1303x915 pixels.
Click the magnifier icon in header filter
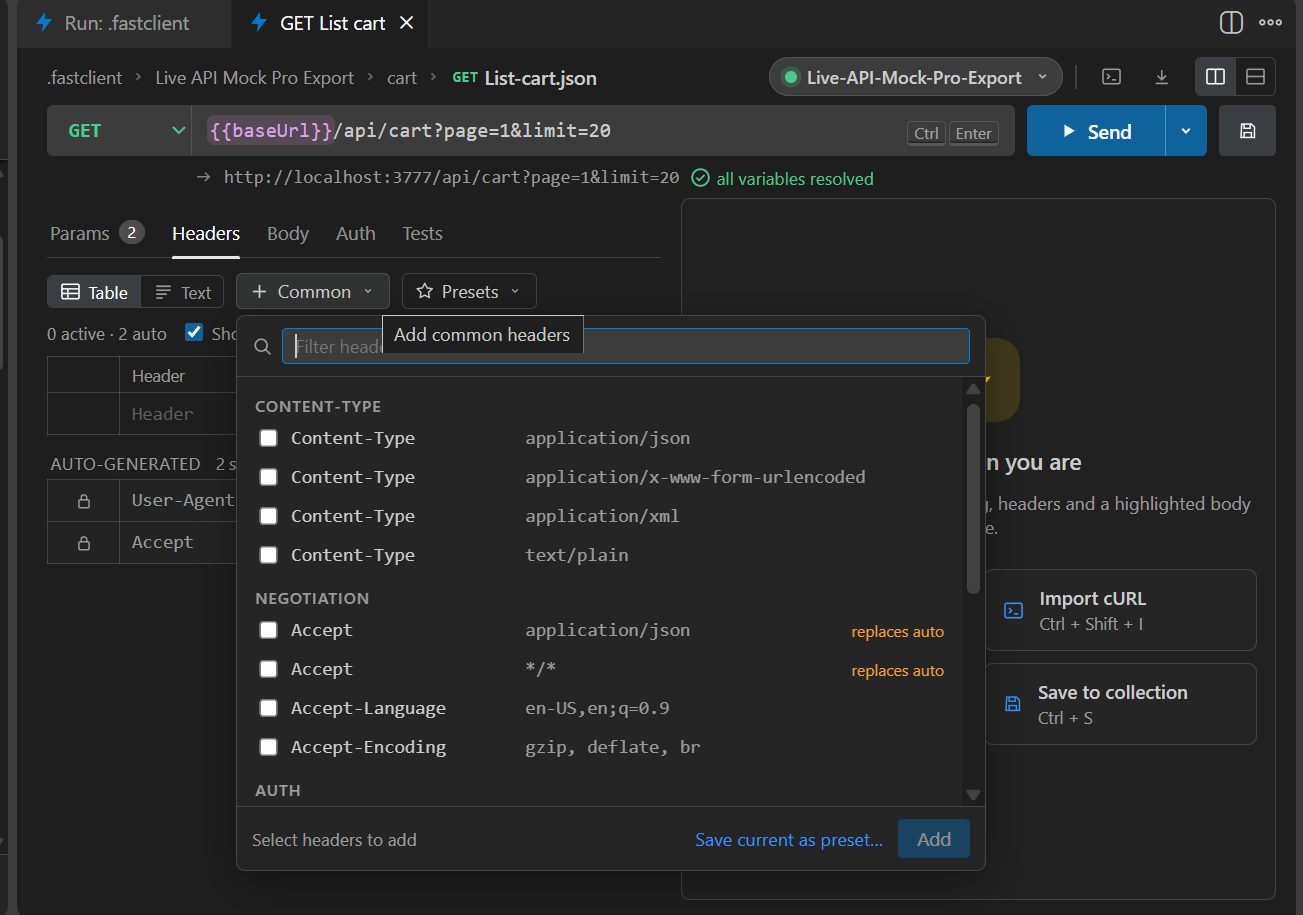(263, 346)
